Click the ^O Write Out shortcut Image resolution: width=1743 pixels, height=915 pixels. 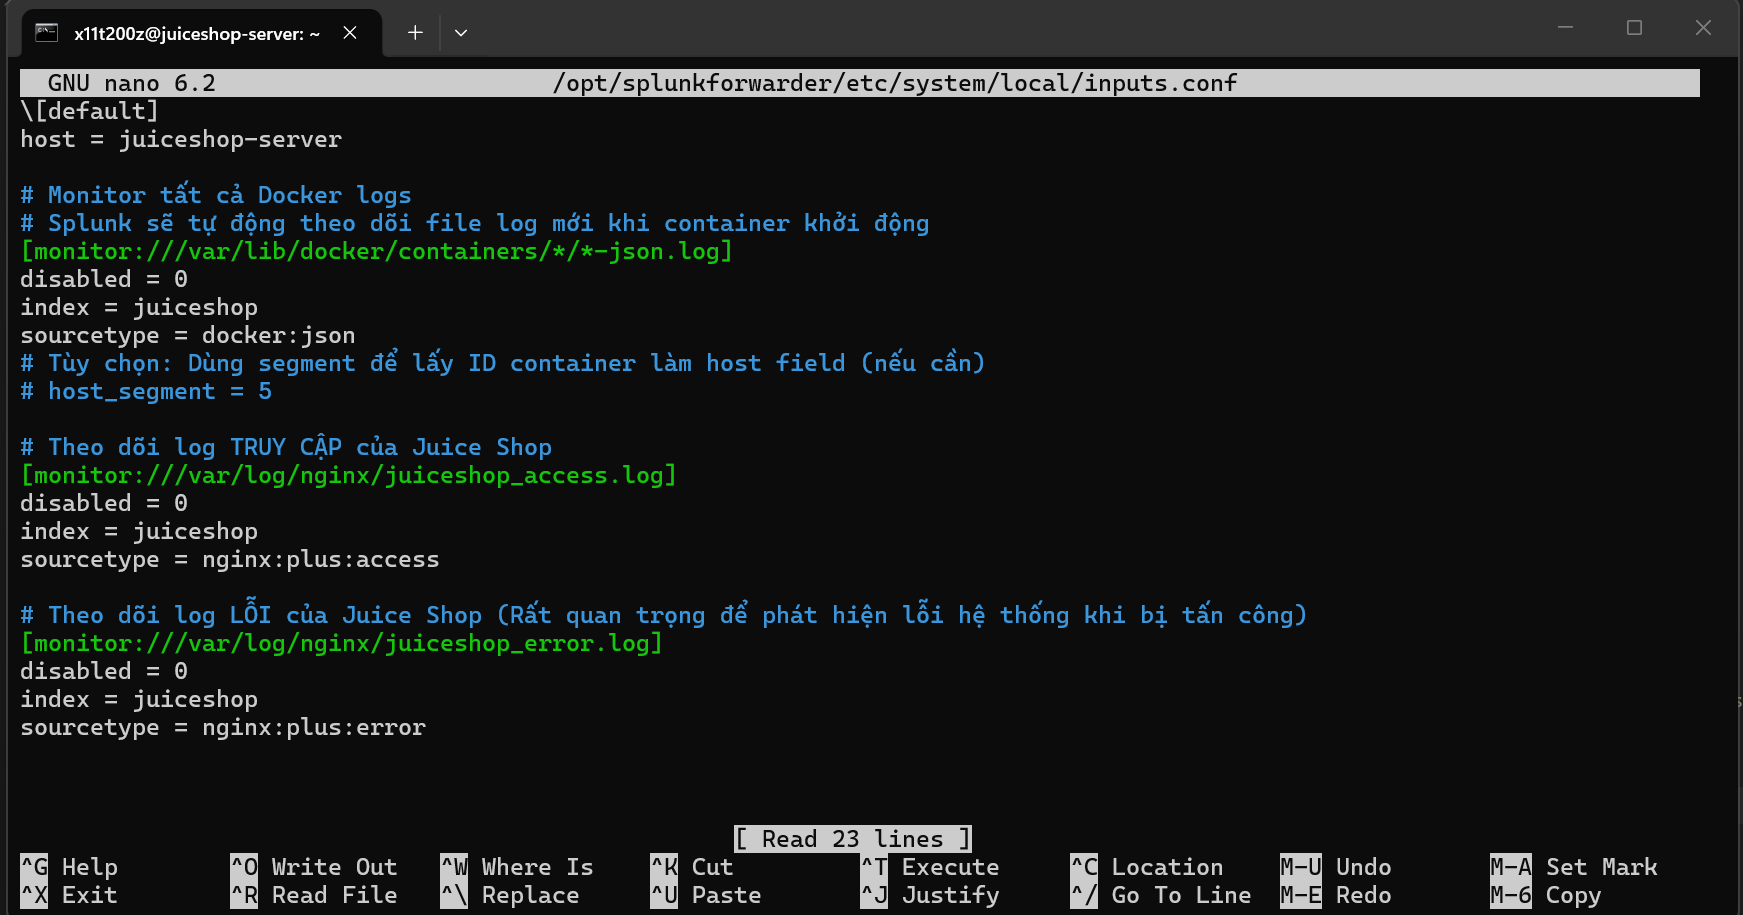(x=314, y=867)
